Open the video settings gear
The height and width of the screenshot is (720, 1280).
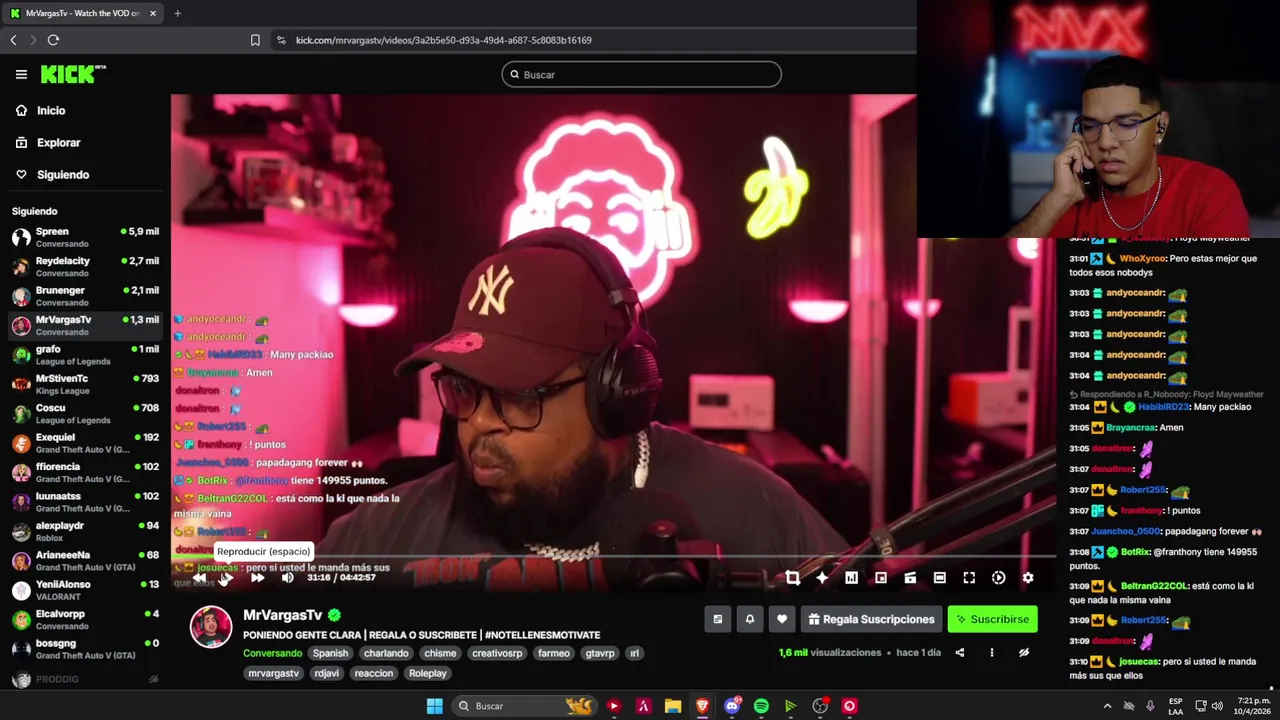pos(1027,577)
